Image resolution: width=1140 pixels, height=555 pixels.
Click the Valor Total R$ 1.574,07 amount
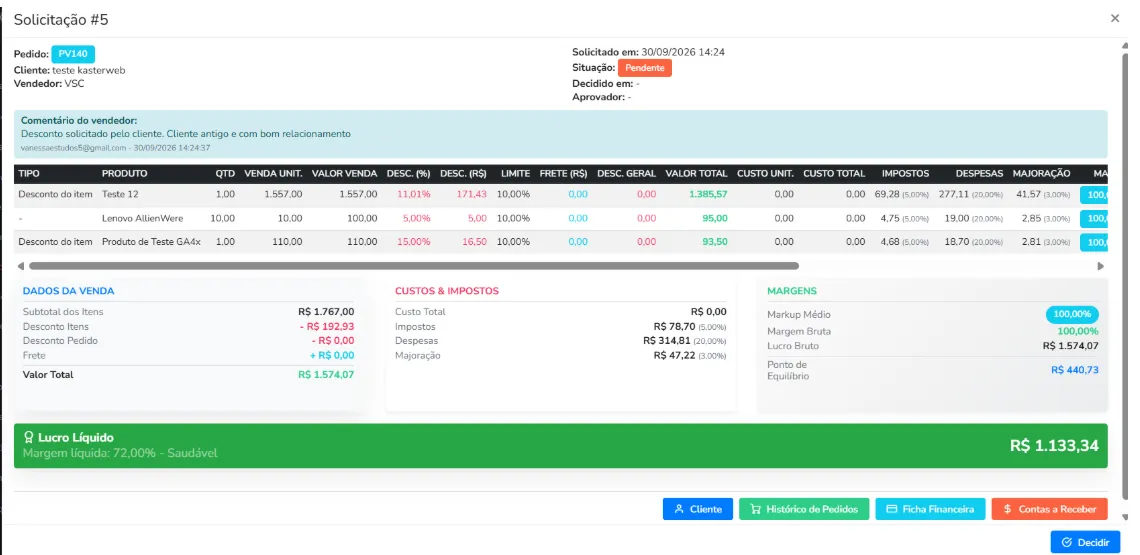[326, 375]
